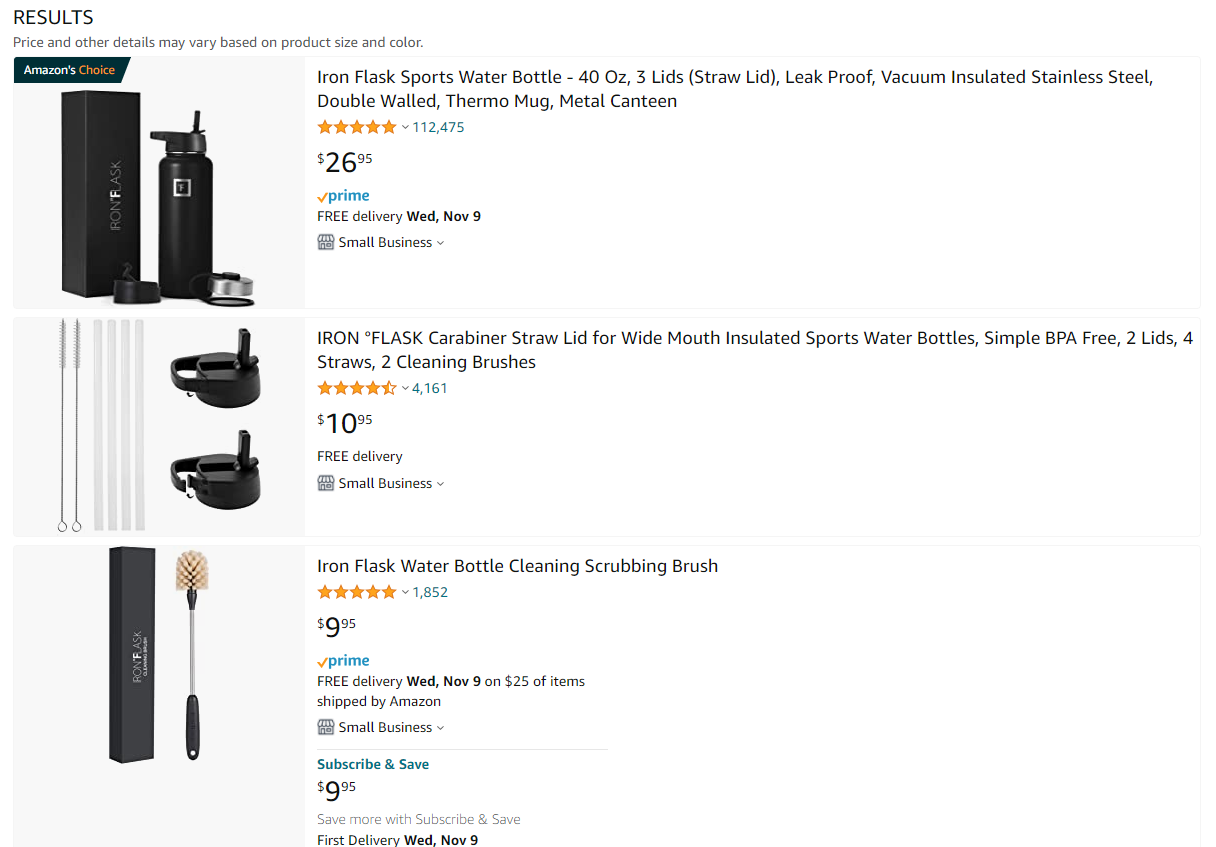This screenshot has width=1216, height=847.
Task: Click Small Business storefront icon on straw lid
Action: [x=326, y=483]
